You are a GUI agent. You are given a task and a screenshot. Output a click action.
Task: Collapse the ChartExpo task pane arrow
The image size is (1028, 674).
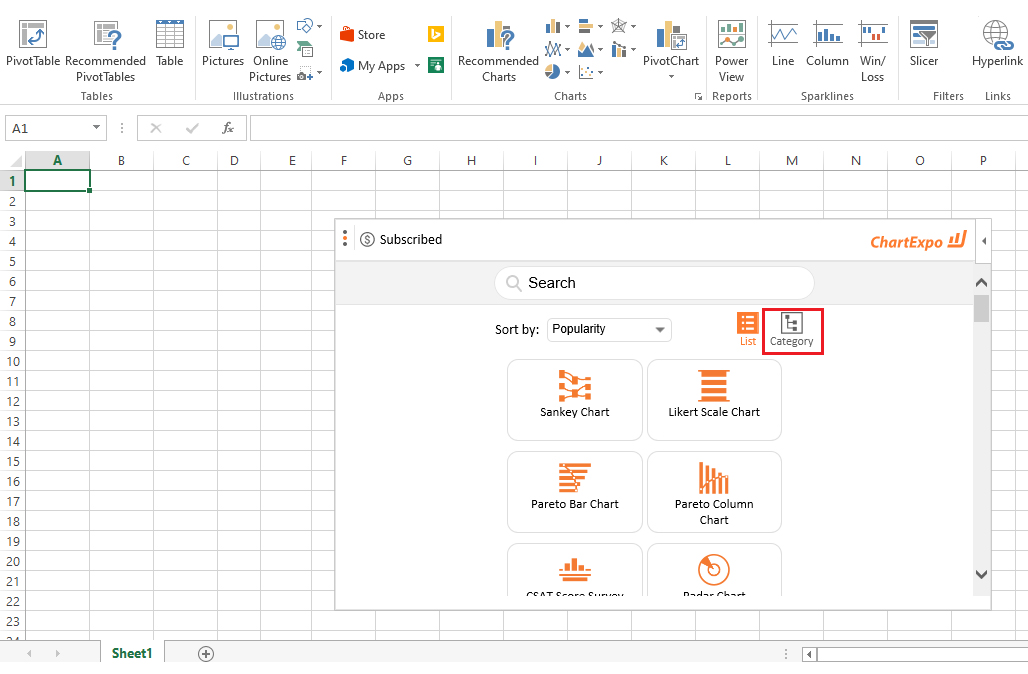click(x=983, y=241)
